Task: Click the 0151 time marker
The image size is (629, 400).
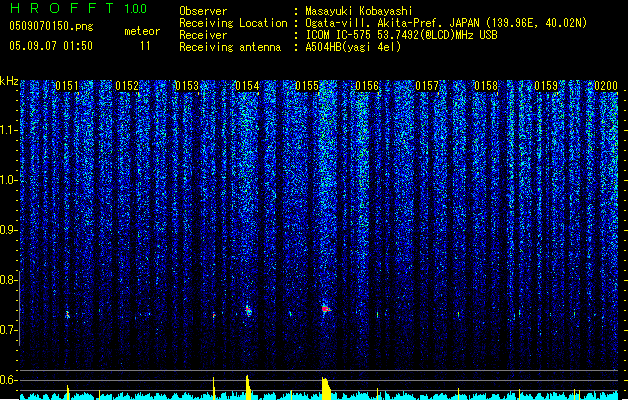Action: click(67, 86)
